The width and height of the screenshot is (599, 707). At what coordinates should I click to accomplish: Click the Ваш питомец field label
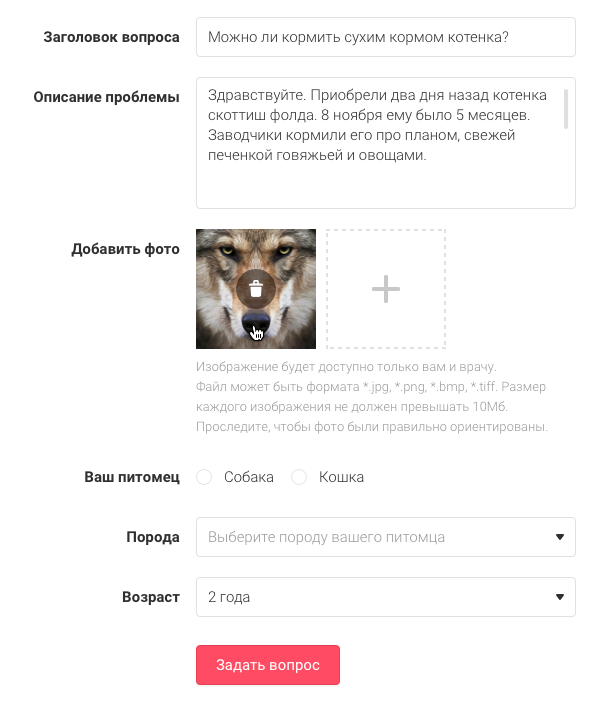pos(132,477)
